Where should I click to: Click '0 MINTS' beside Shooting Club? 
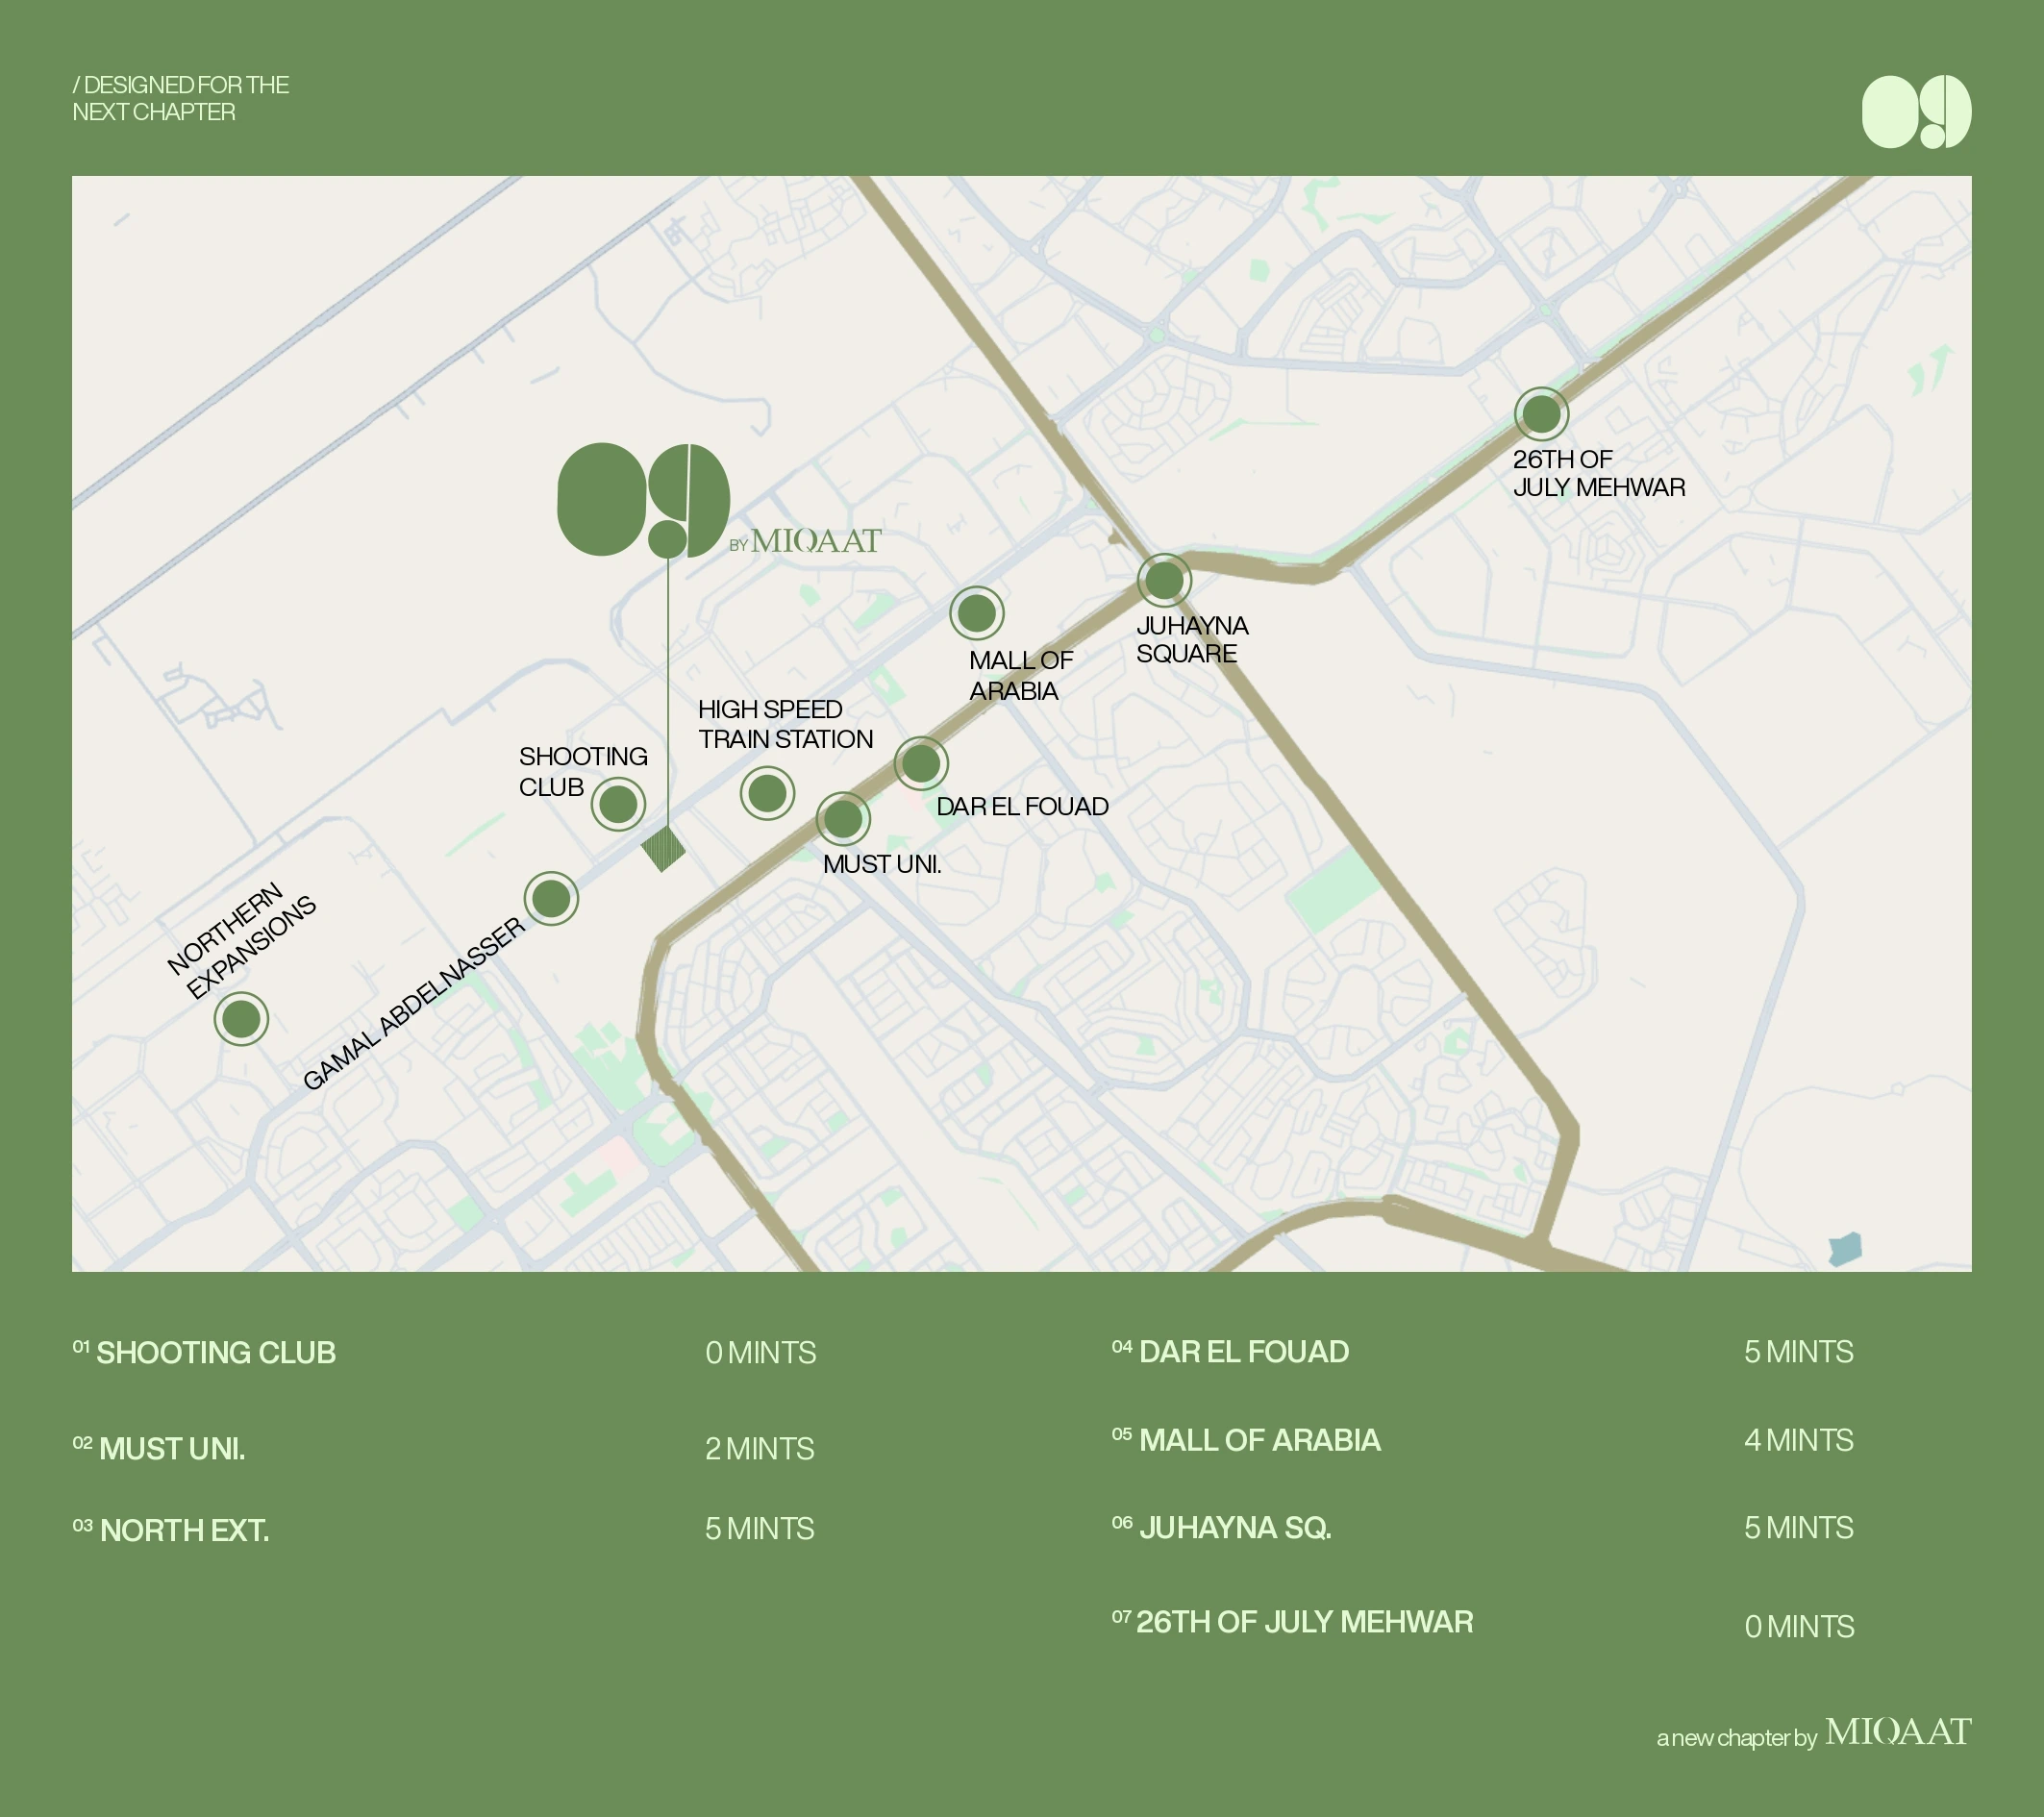click(761, 1352)
